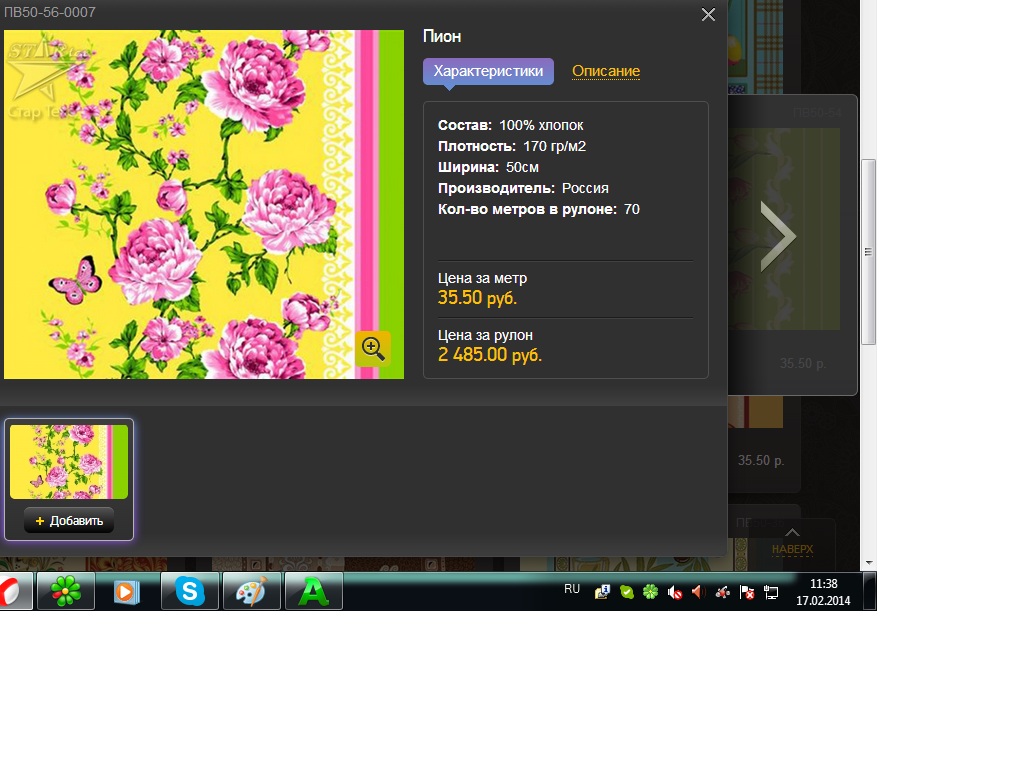Image resolution: width=1024 pixels, height=768 pixels.
Task: Click the green letter A taskbar app
Action: point(314,591)
